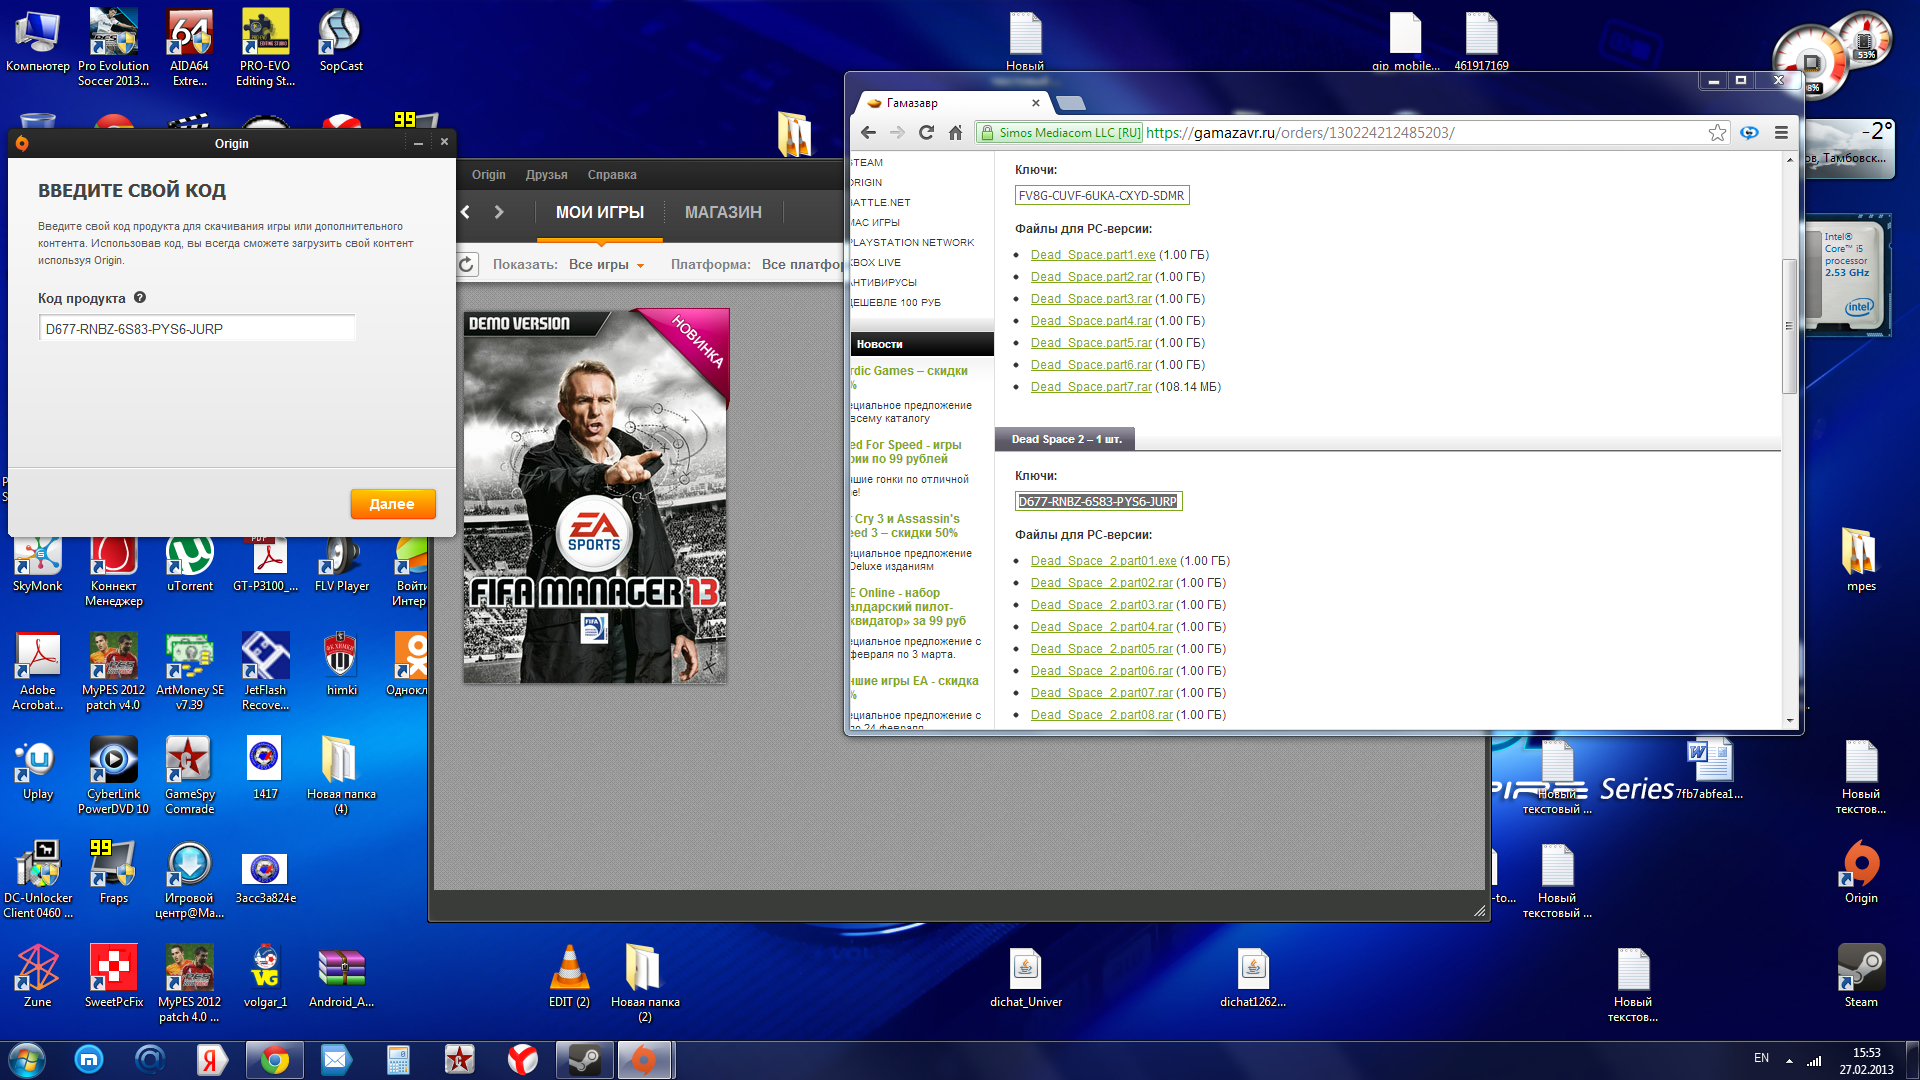
Task: Open SopCast desktop shortcut
Action: coord(341,40)
